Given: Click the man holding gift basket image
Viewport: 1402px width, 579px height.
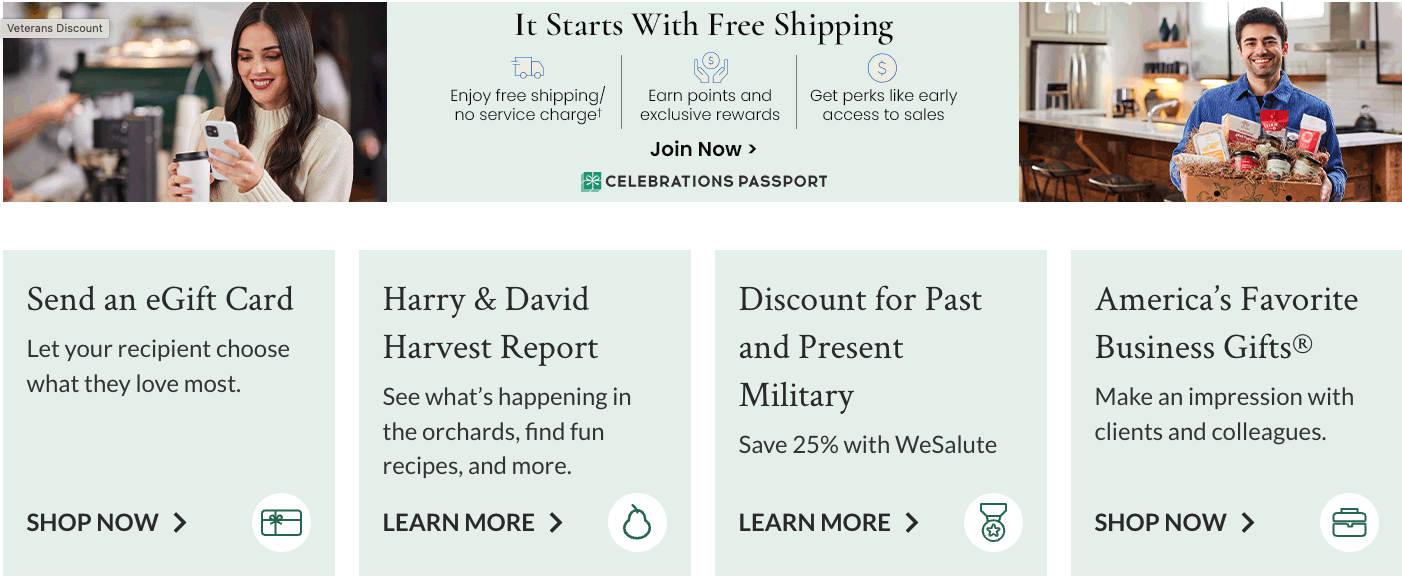Looking at the screenshot, I should click(x=1210, y=102).
